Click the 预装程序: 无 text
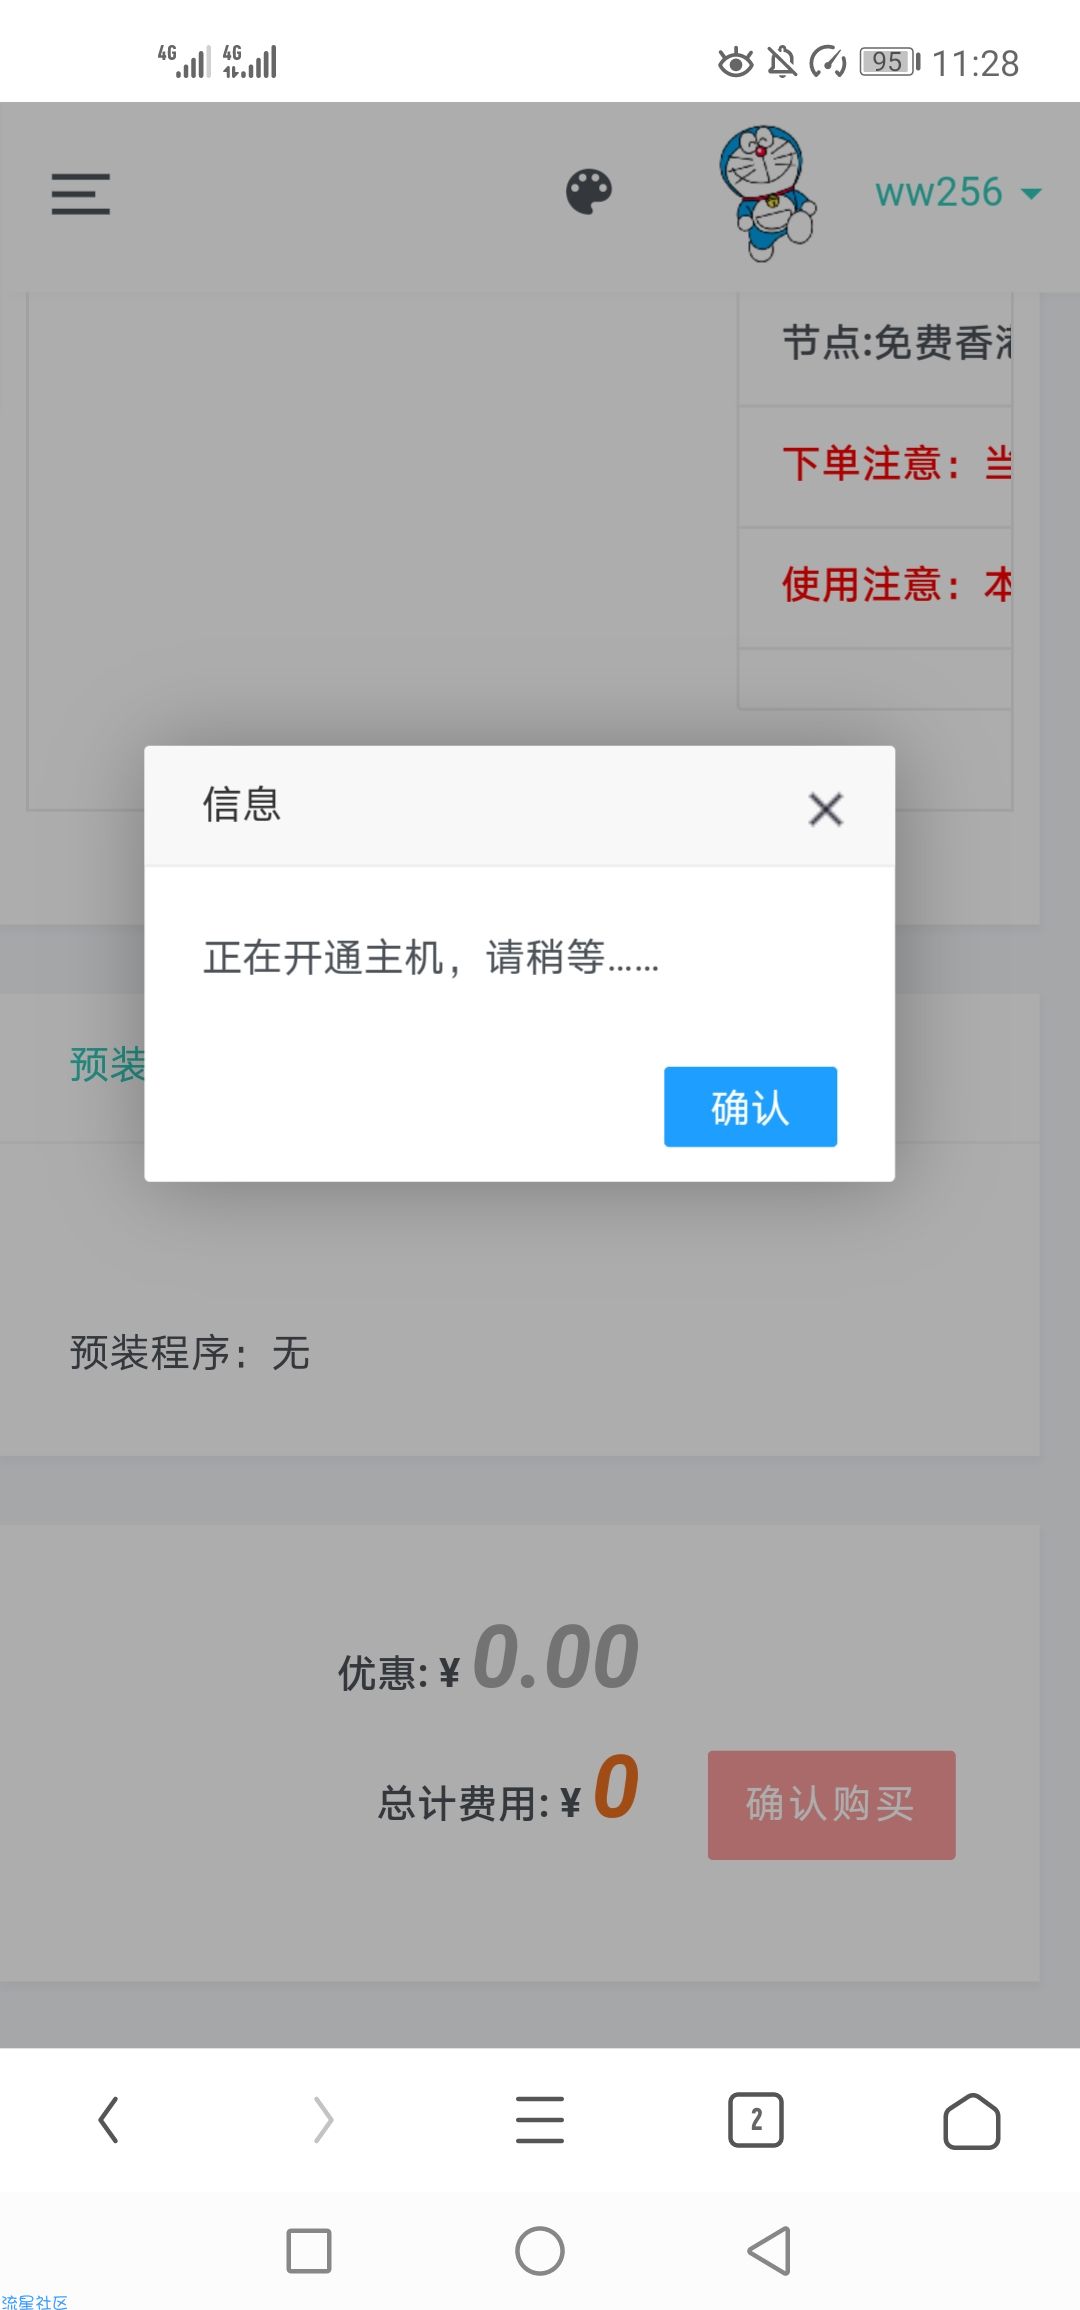This screenshot has width=1080, height=2310. pos(190,1352)
